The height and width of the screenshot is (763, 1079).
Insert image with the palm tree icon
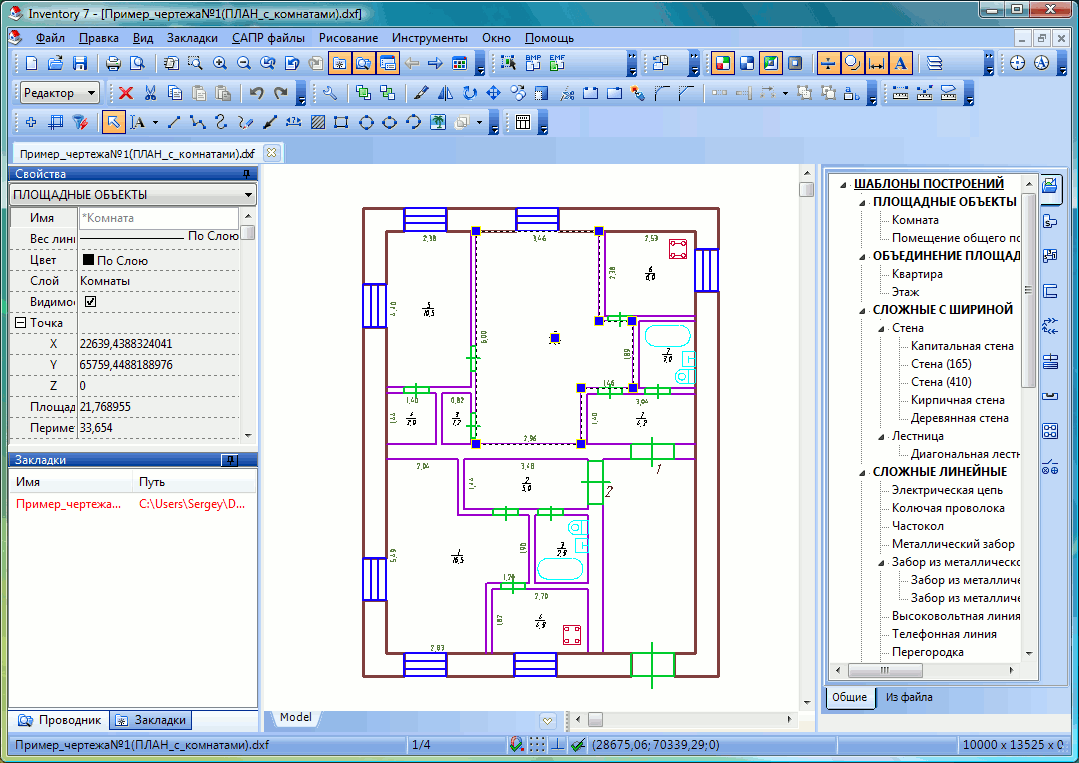(438, 122)
